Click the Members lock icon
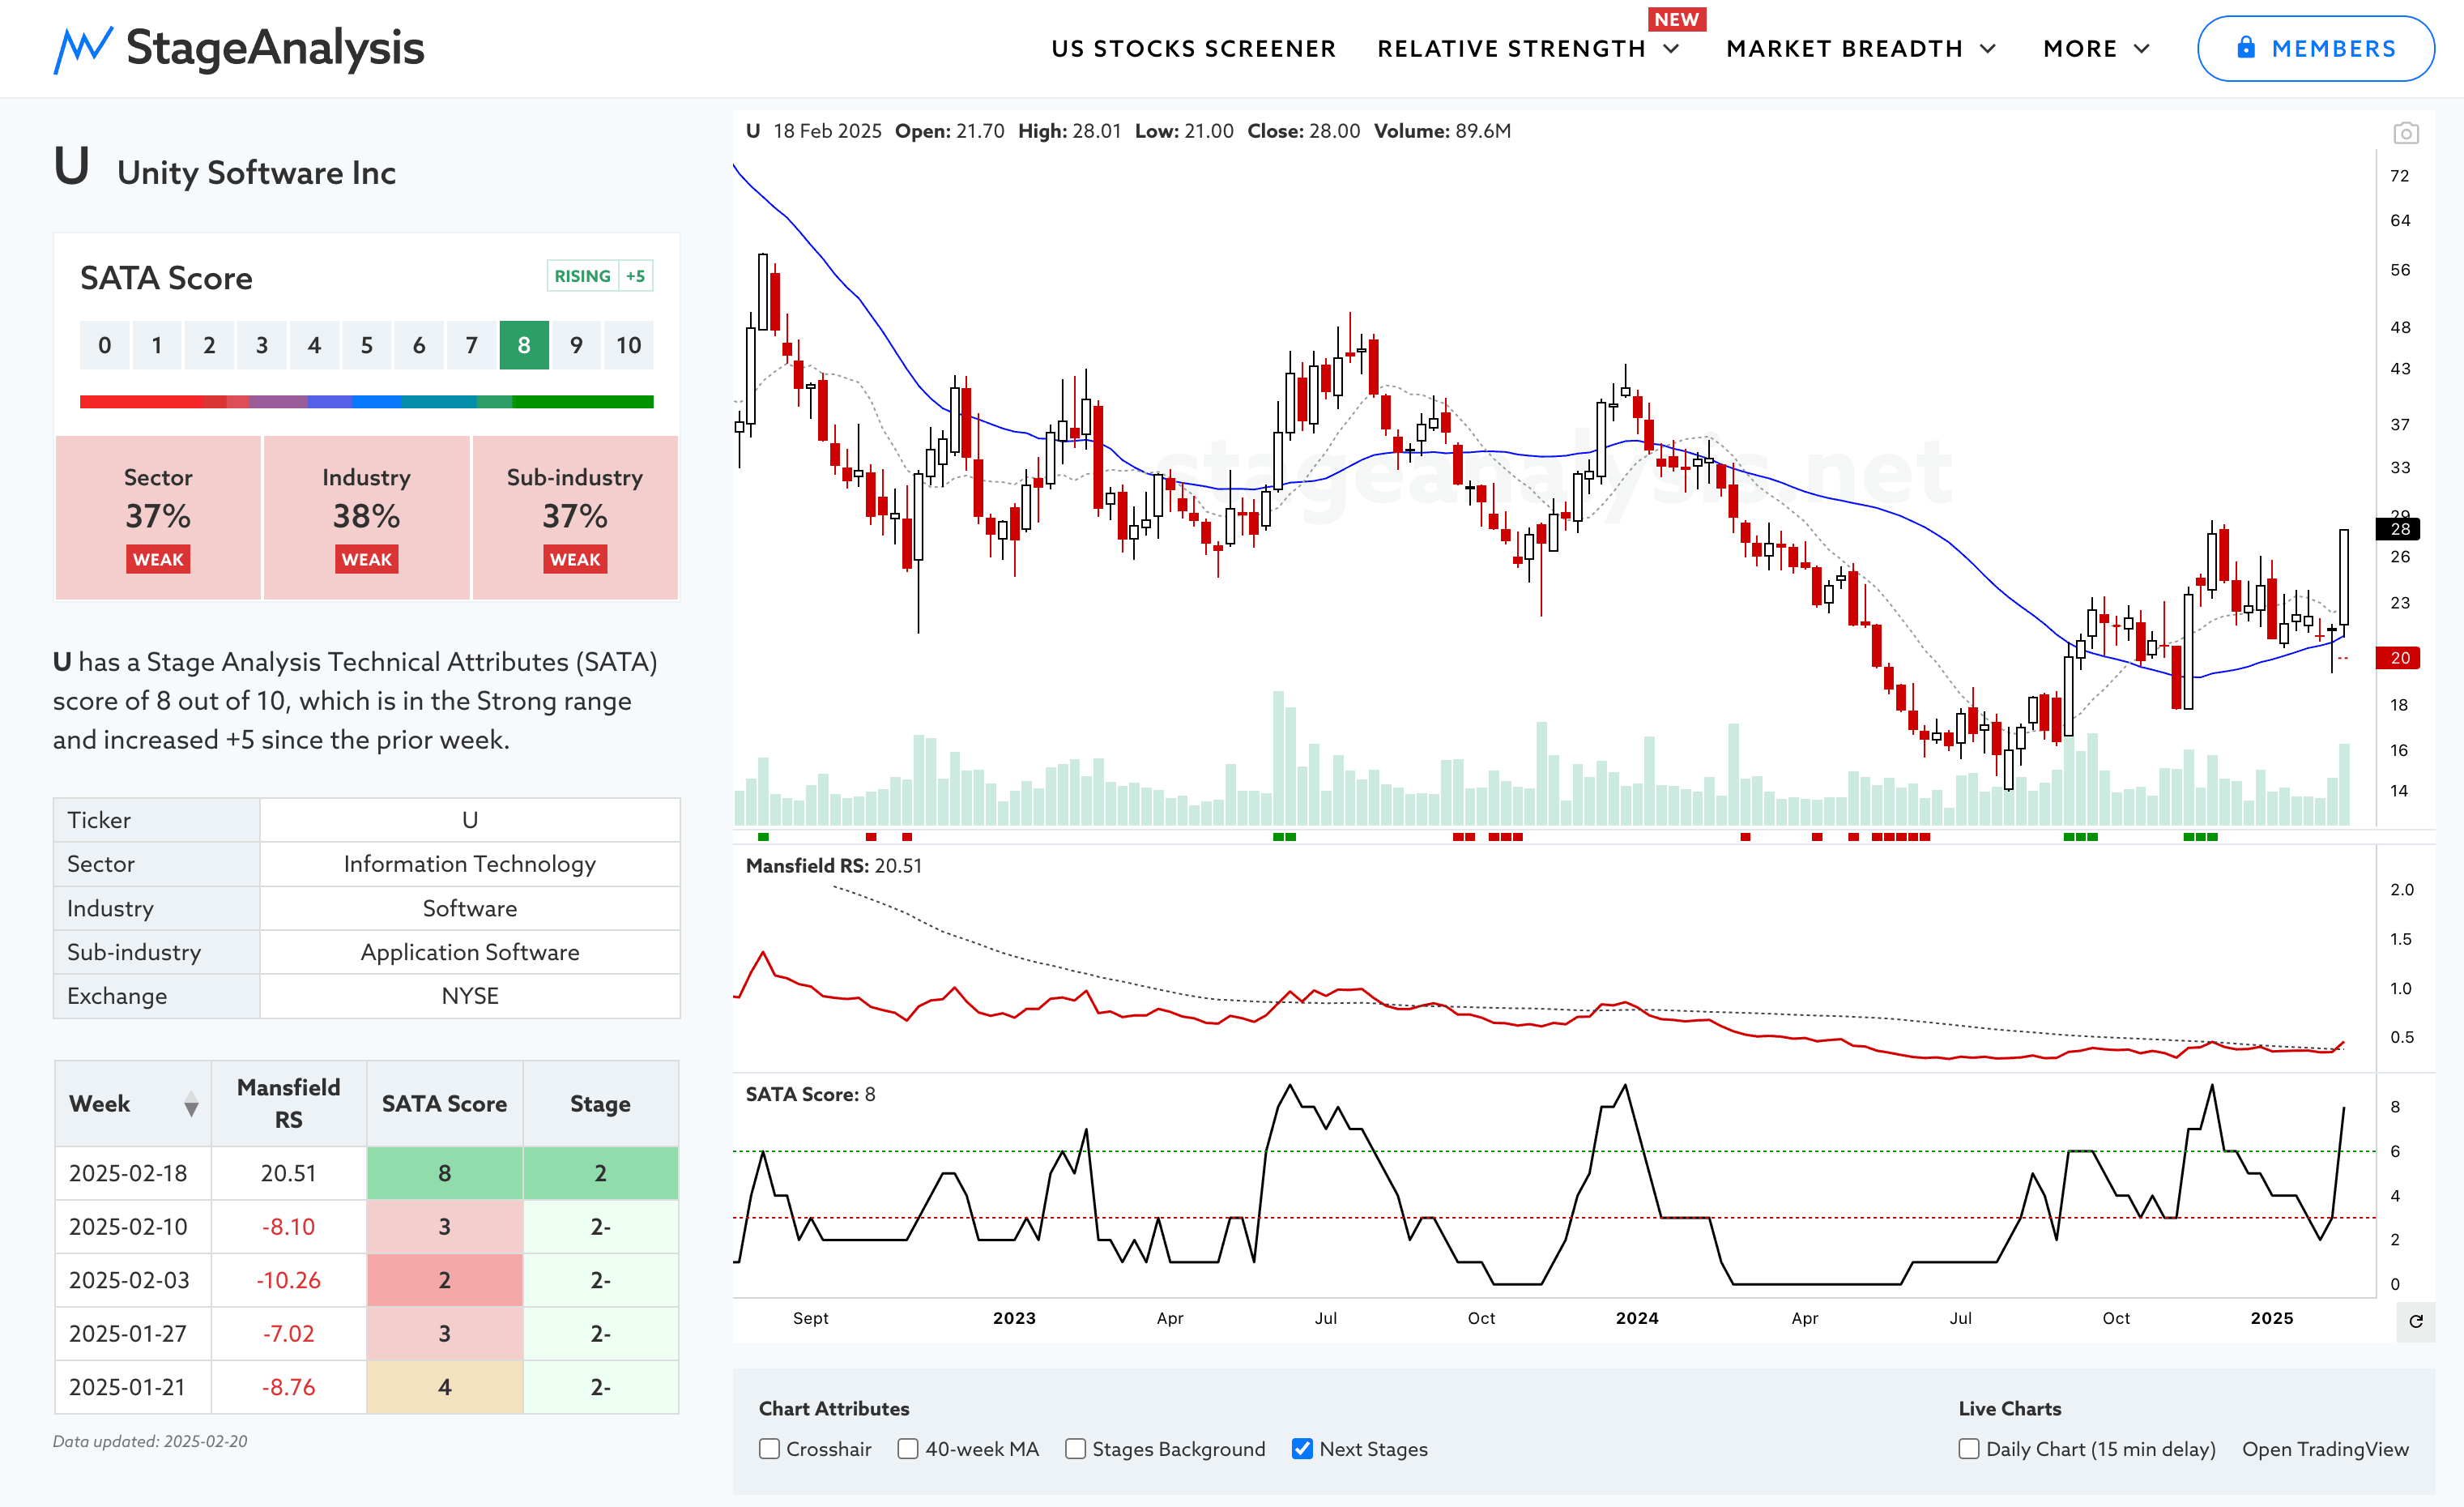The image size is (2464, 1507). coord(2246,47)
